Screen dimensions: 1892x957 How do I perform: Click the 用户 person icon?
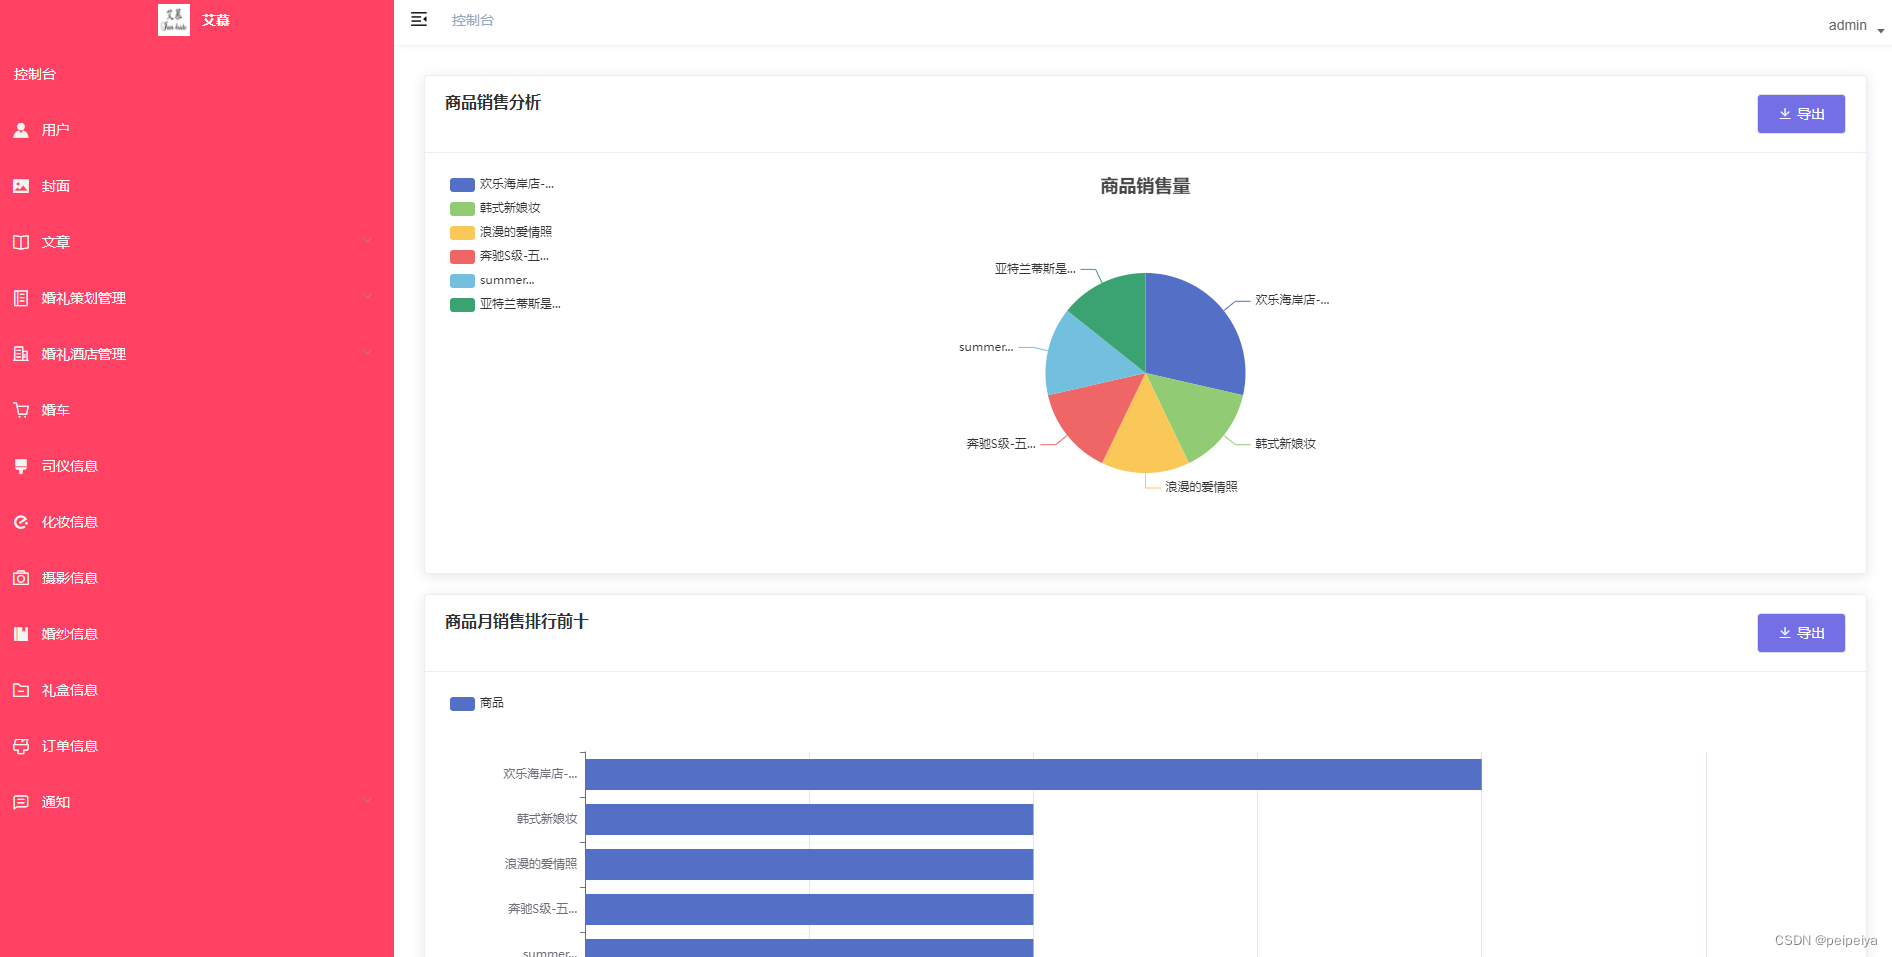click(21, 130)
